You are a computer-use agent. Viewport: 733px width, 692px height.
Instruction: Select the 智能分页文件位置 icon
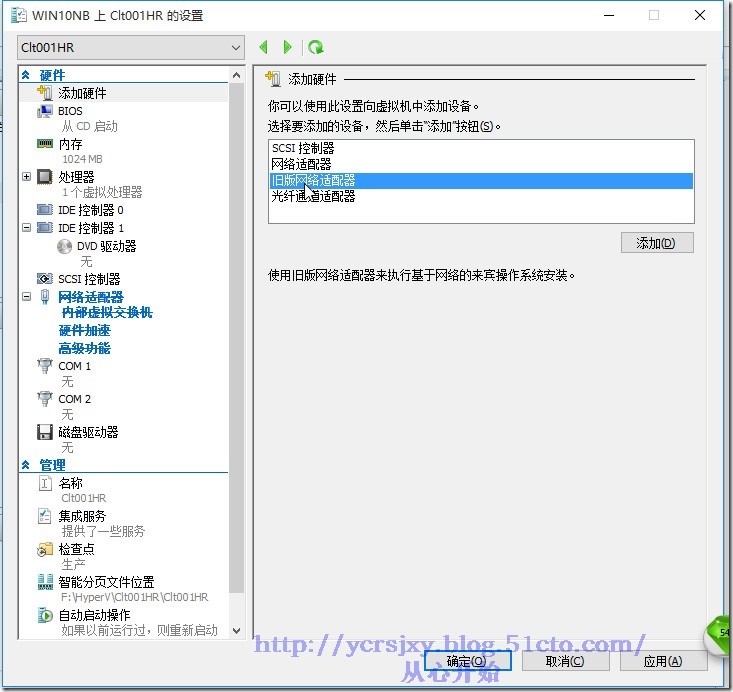pyautogui.click(x=45, y=582)
